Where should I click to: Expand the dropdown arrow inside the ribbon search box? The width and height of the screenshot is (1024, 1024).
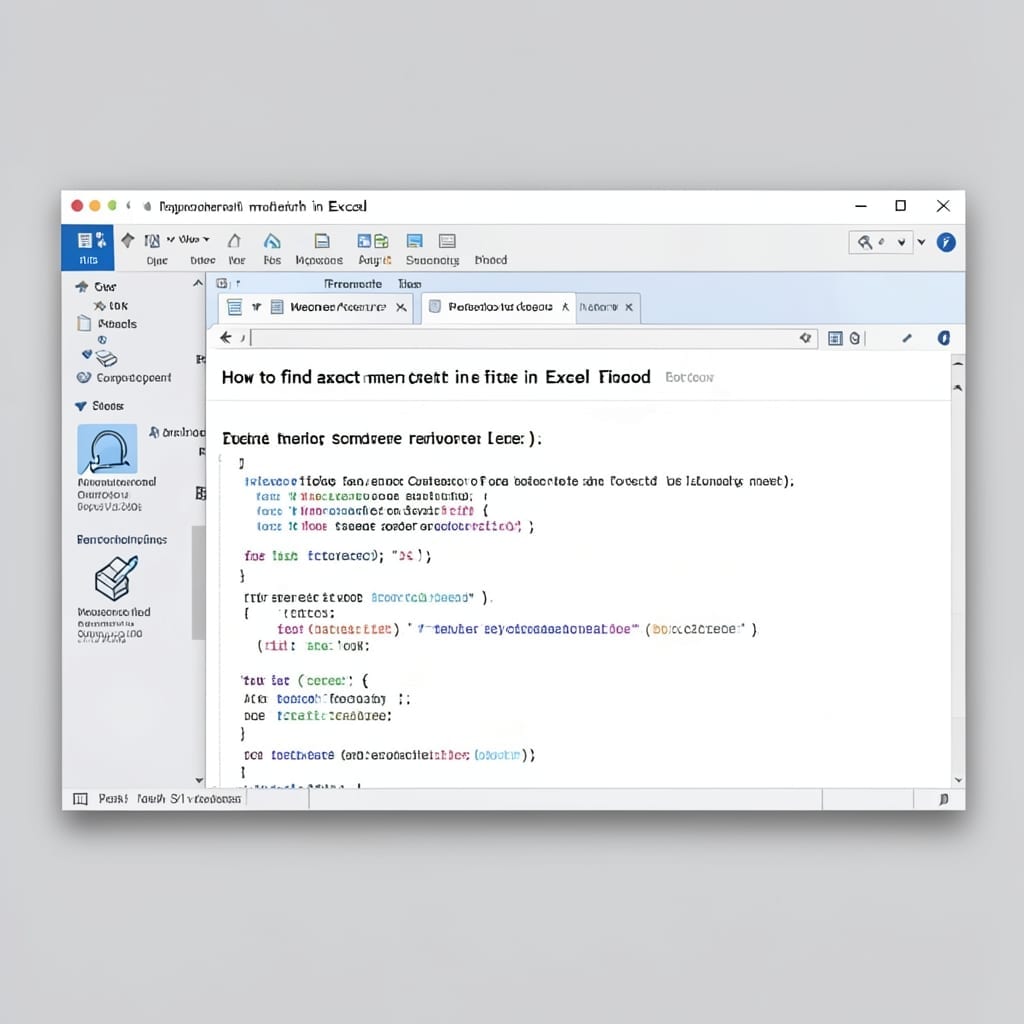tap(901, 243)
